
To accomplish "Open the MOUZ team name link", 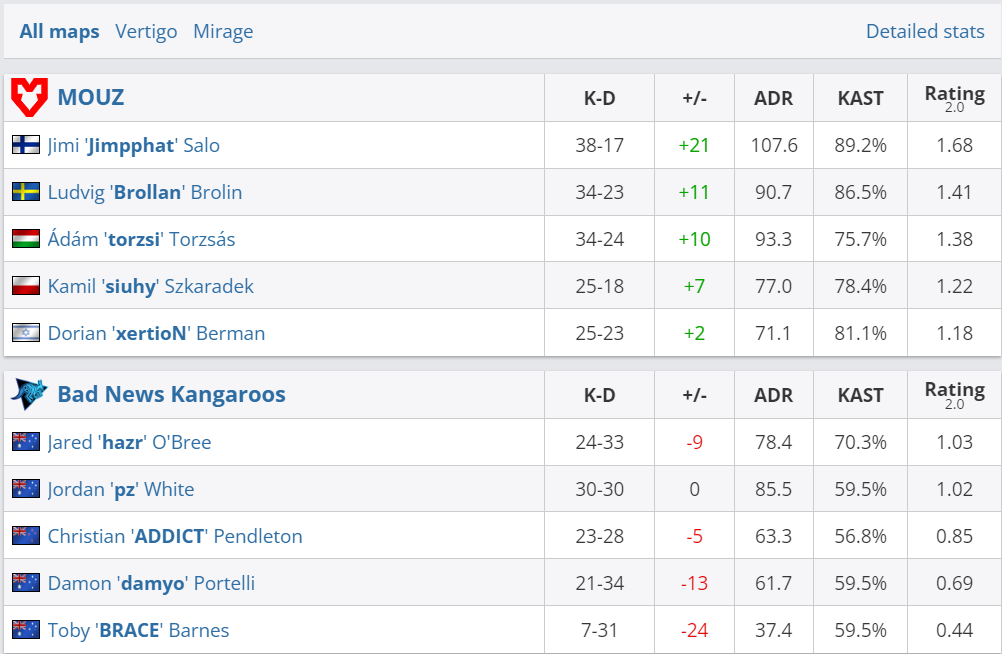I will click(91, 98).
